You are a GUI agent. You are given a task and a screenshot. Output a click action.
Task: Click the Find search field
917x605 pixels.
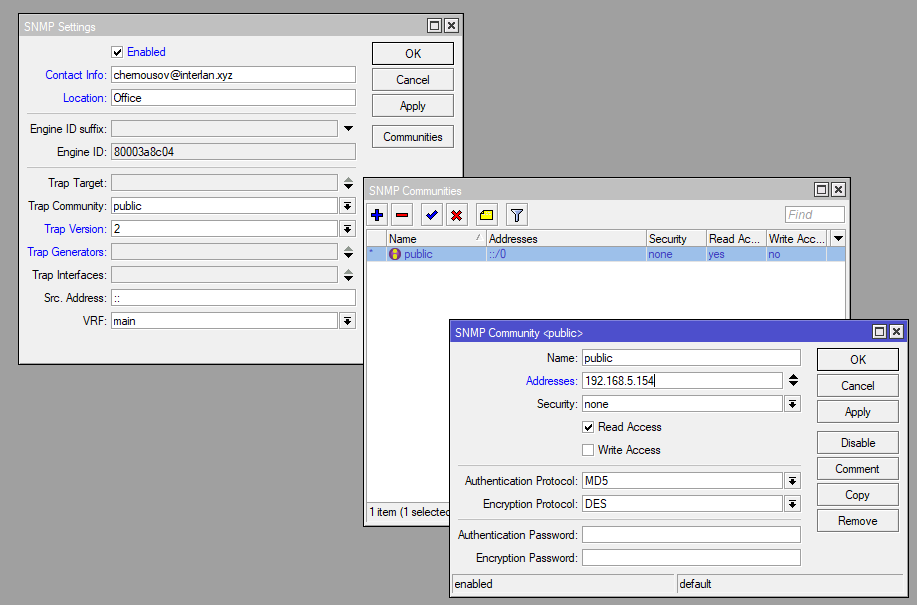pyautogui.click(x=814, y=214)
